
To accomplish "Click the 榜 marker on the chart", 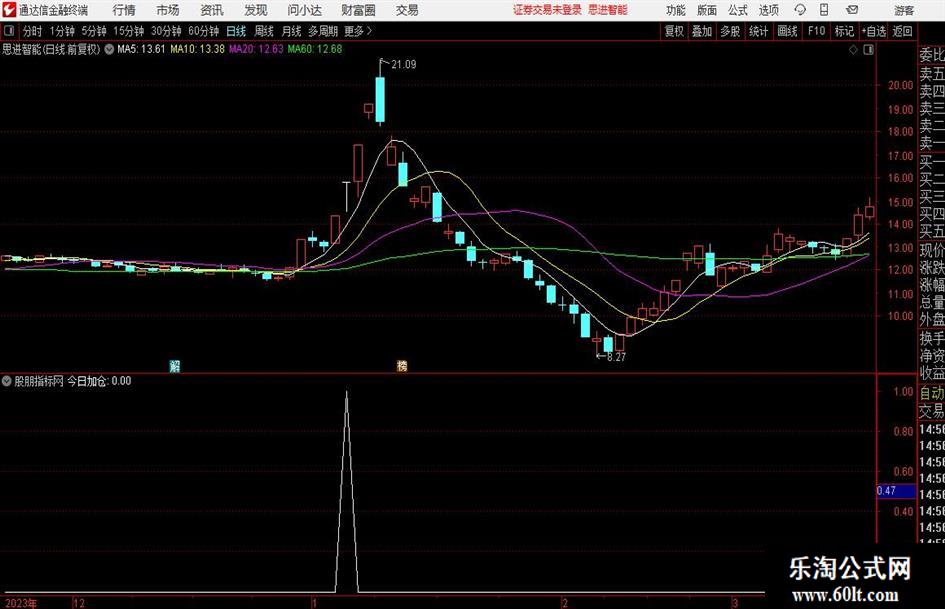I will click(402, 365).
